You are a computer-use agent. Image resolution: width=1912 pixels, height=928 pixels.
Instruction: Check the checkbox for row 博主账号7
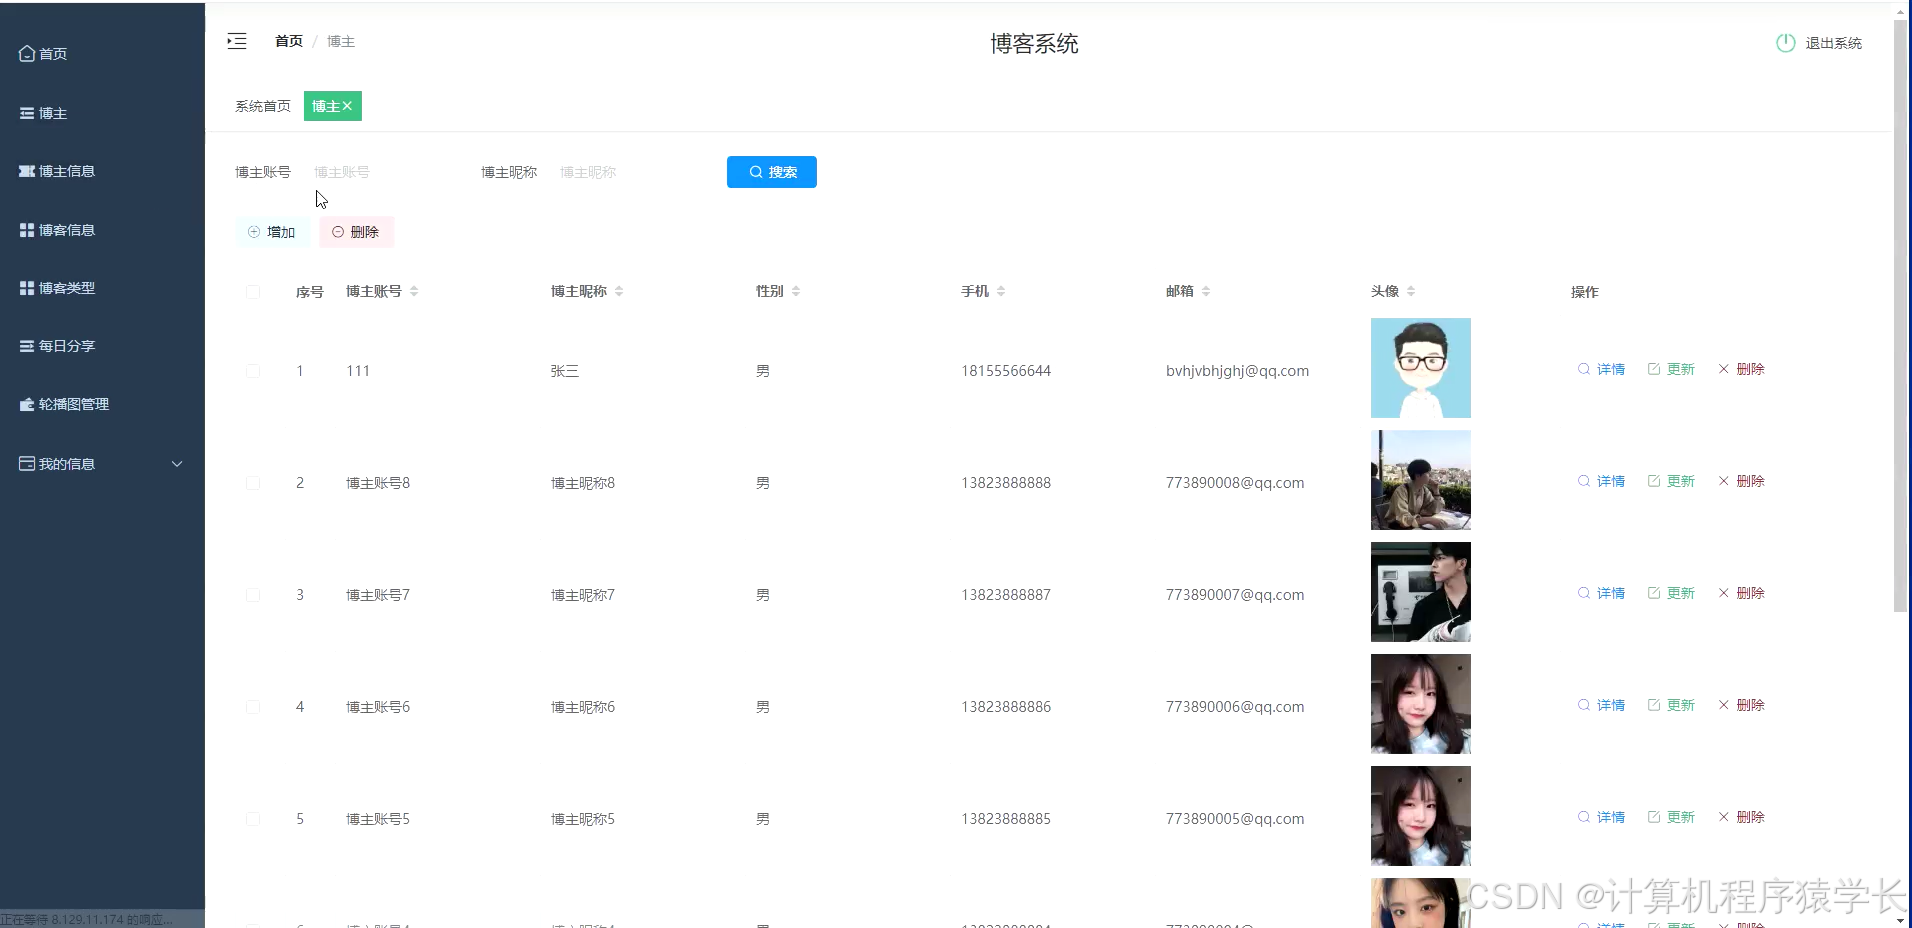[x=253, y=595]
